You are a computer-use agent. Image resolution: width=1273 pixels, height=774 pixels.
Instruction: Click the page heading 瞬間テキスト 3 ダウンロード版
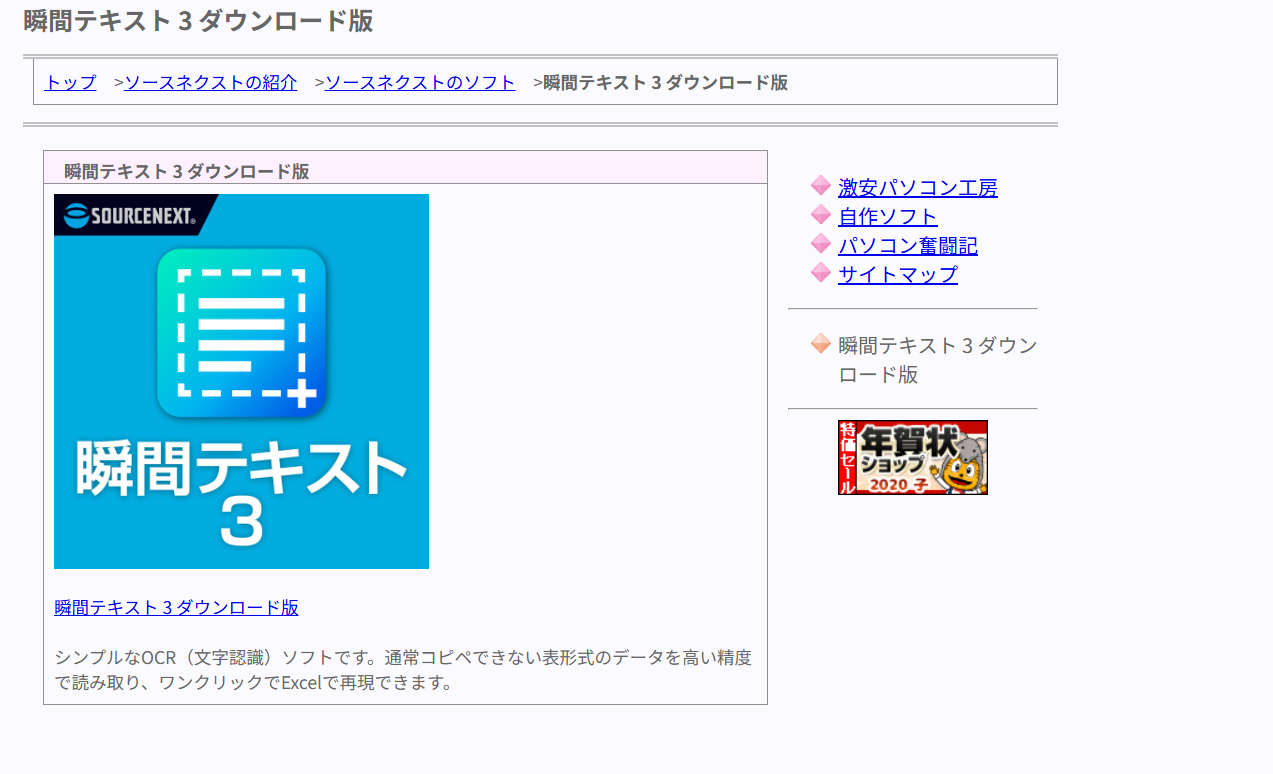[x=198, y=20]
